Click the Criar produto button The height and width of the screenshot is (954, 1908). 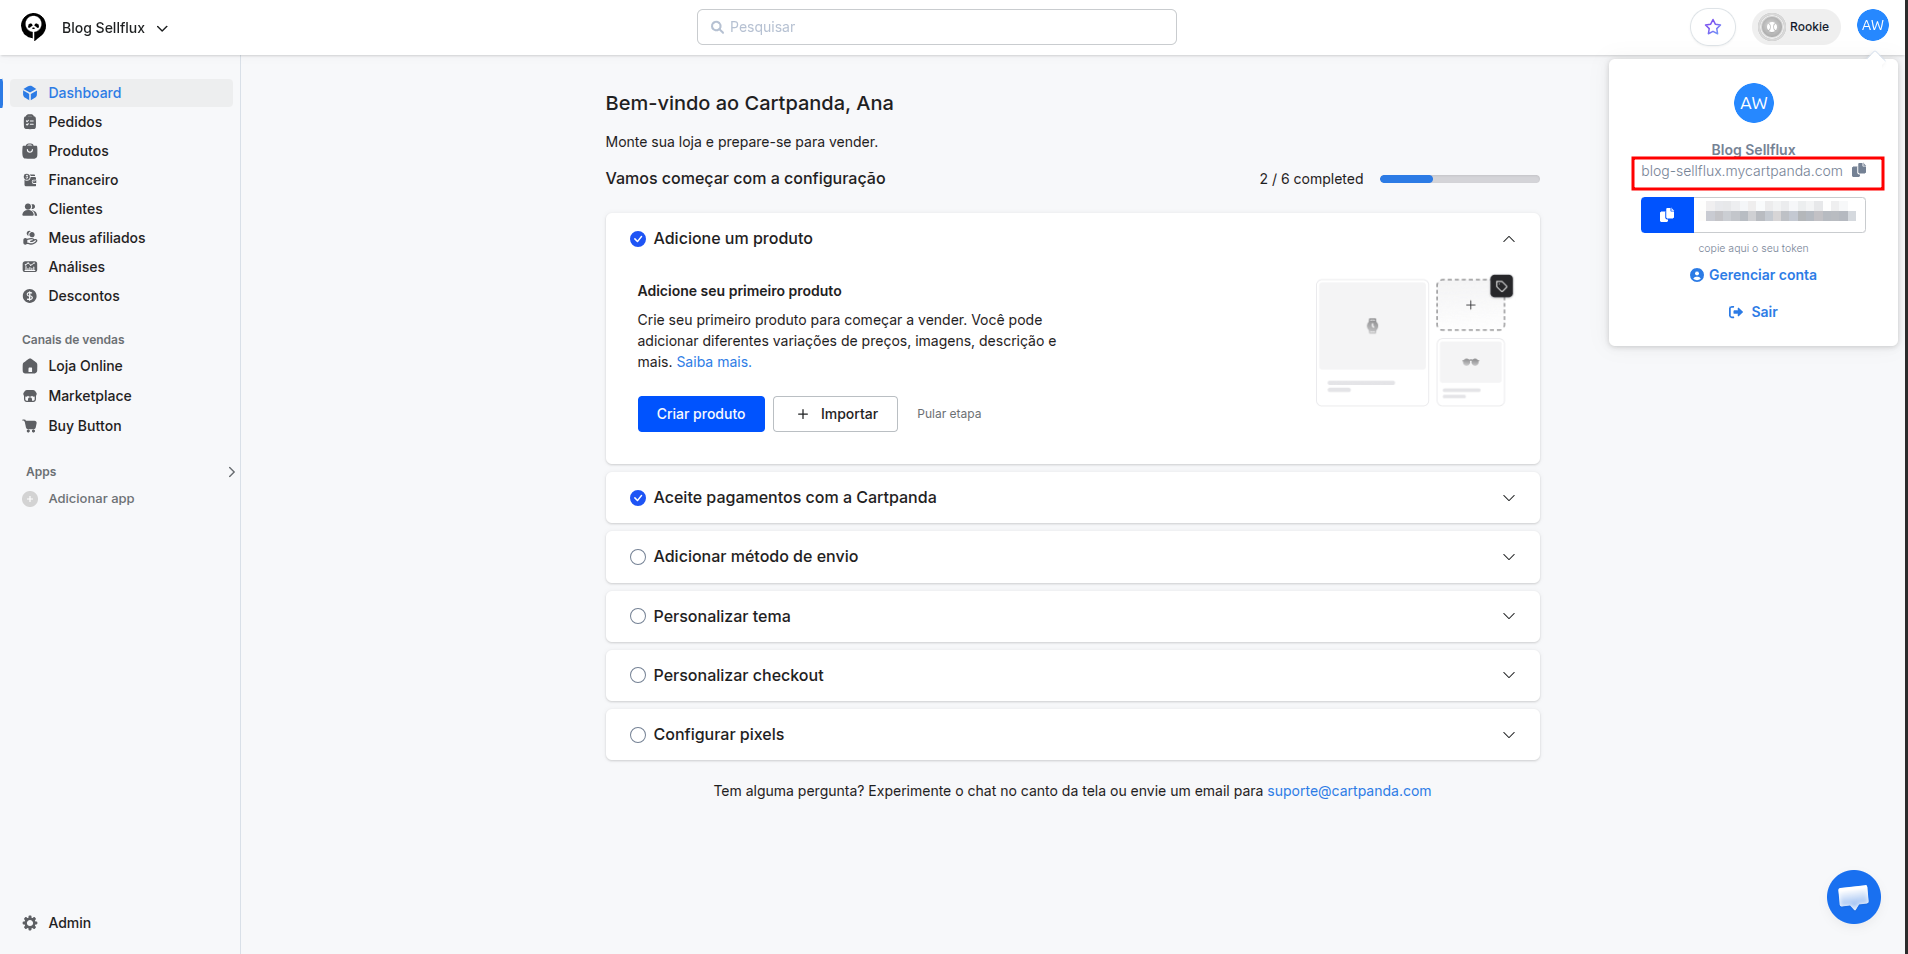point(701,414)
